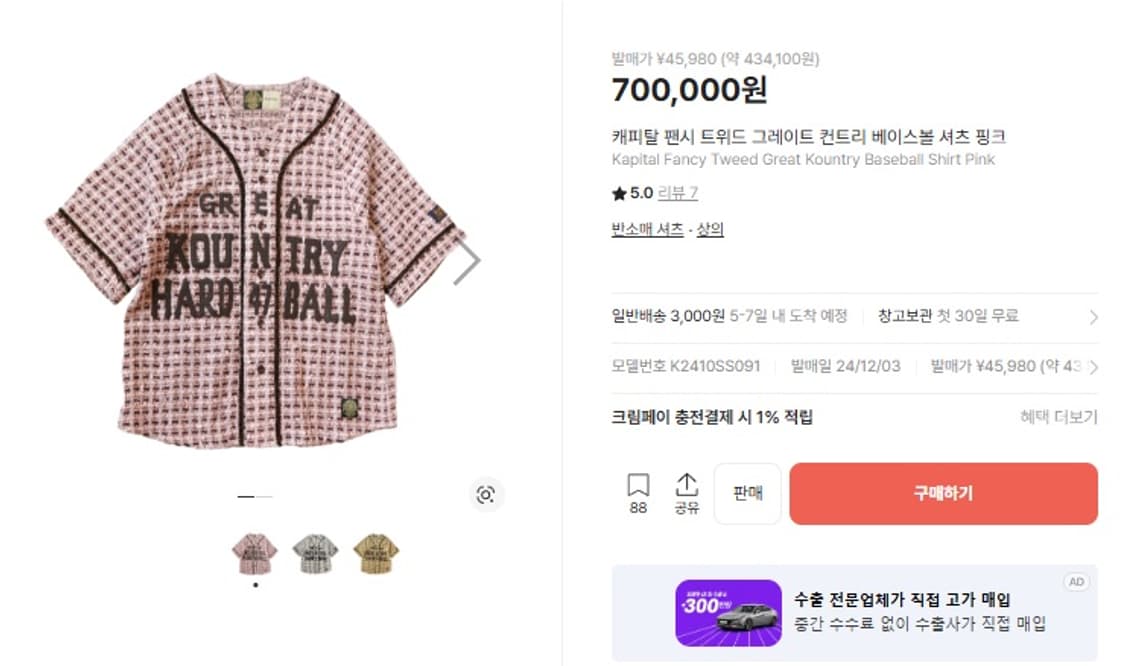Expand the model number details chevron
The height and width of the screenshot is (666, 1125).
[x=1093, y=367]
